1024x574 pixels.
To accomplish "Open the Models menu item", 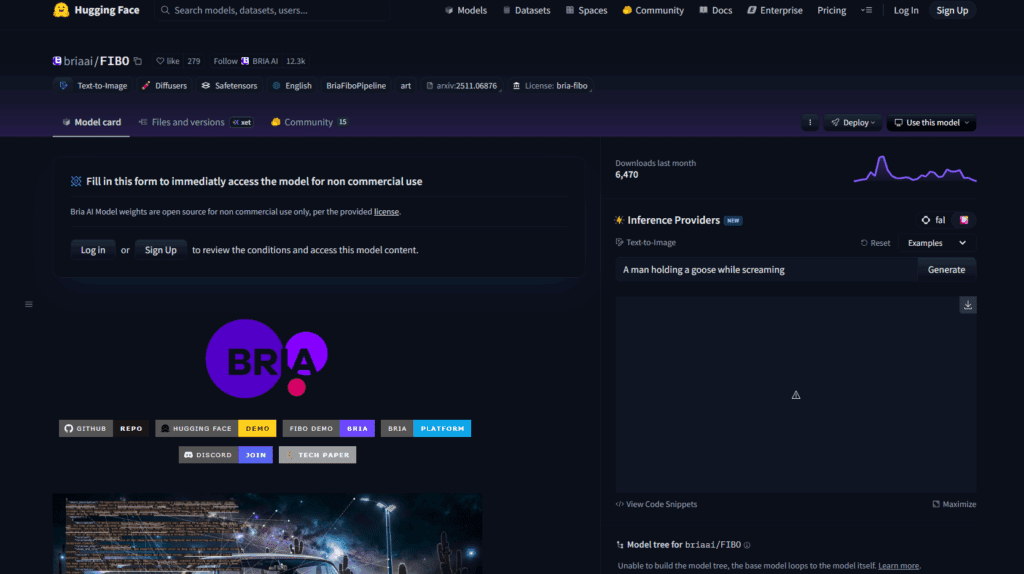I will 466,10.
